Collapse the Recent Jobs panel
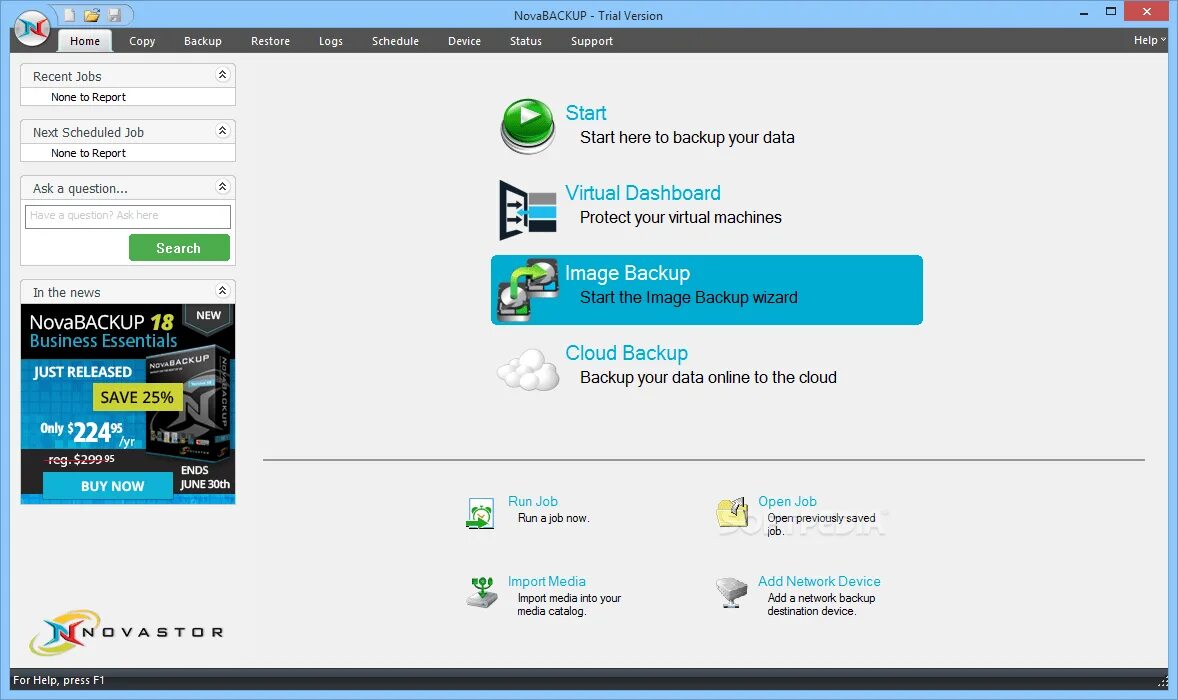Viewport: 1178px width, 700px height. pyautogui.click(x=222, y=74)
